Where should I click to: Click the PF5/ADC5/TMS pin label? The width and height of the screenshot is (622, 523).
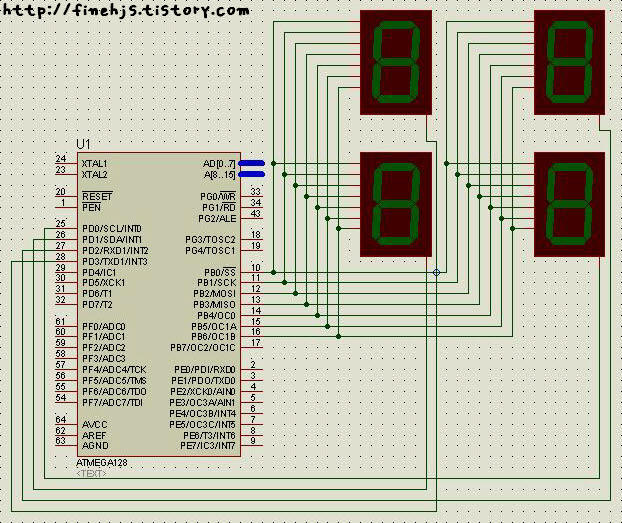(114, 381)
